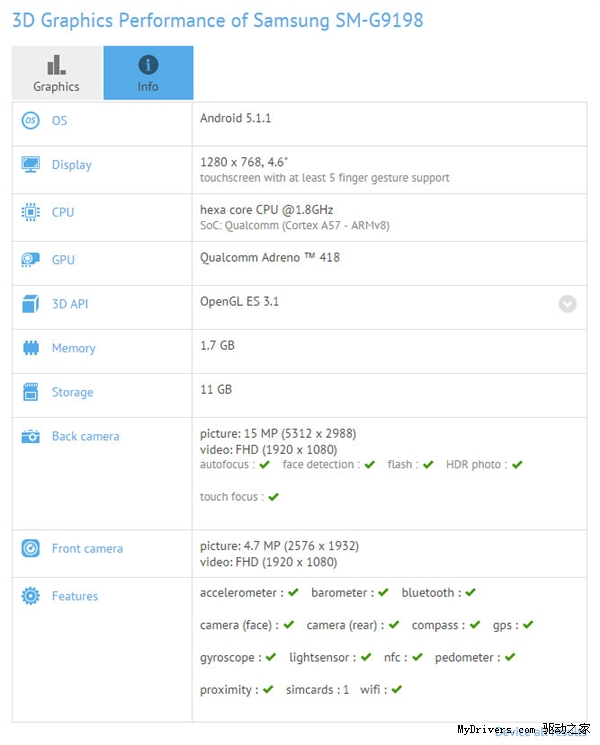Click the 3D API cube icon
600x745 pixels.
30,304
